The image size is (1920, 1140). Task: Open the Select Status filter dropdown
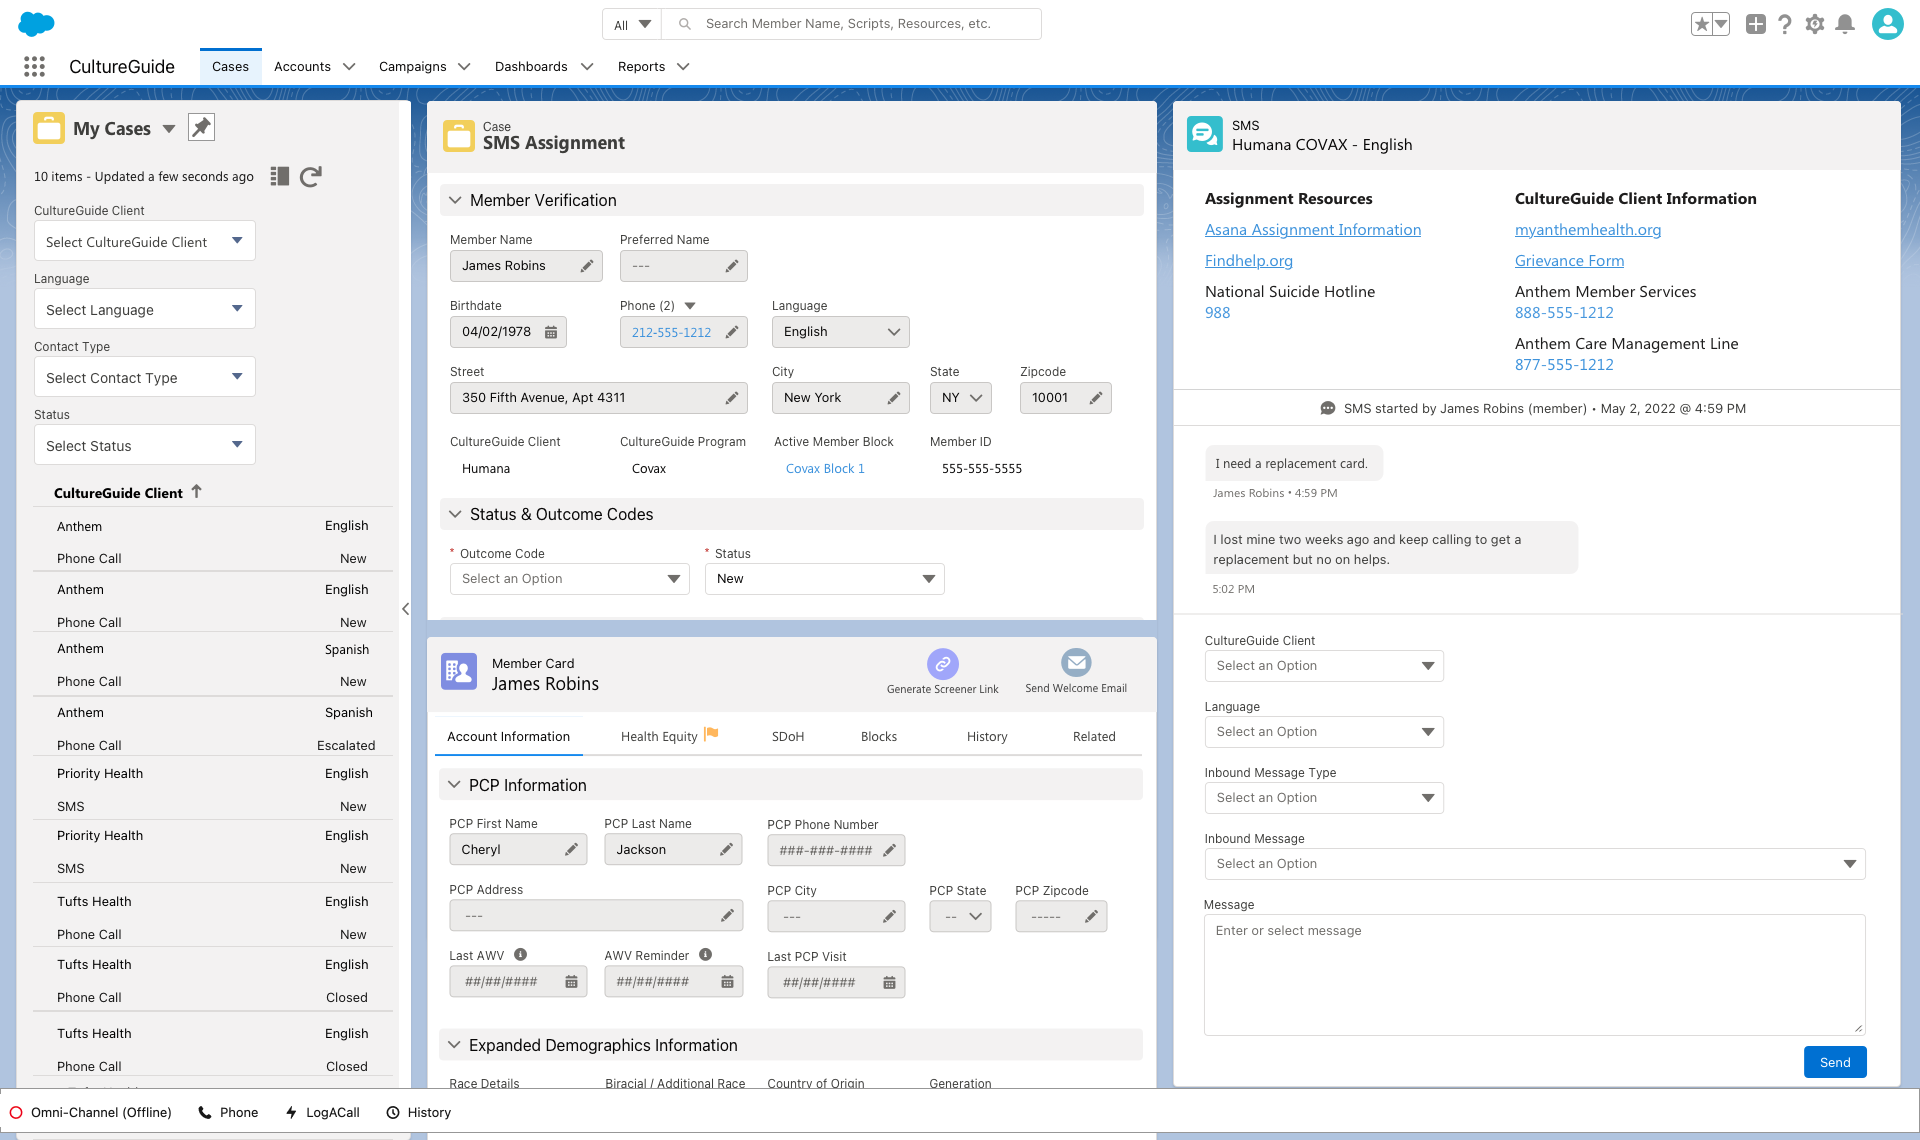click(x=145, y=446)
